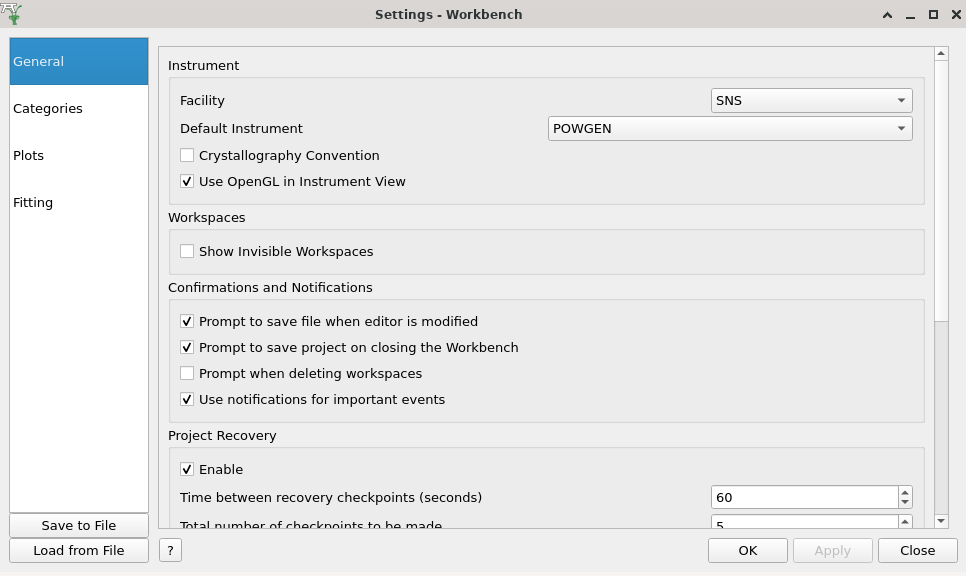The width and height of the screenshot is (966, 576).
Task: Open the Plots settings section
Action: [28, 156]
